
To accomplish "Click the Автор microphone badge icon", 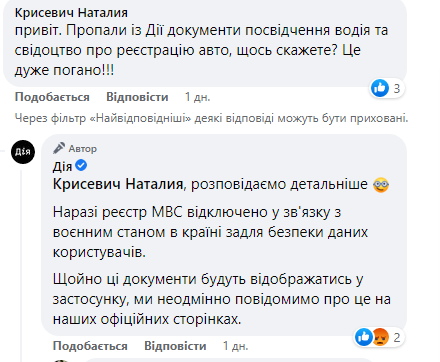I will 59,148.
